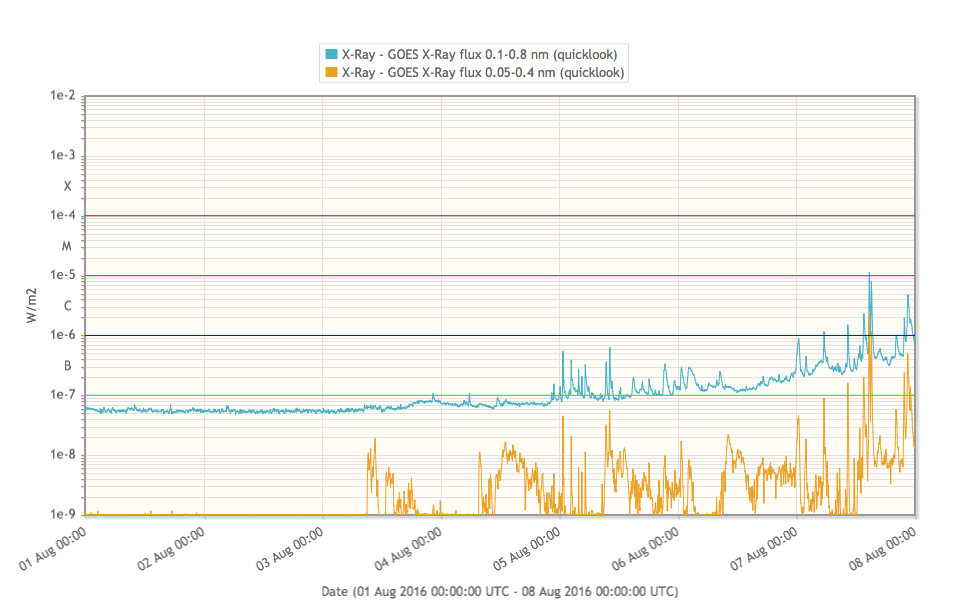Select the 1e-5 y-axis label

pos(62,275)
